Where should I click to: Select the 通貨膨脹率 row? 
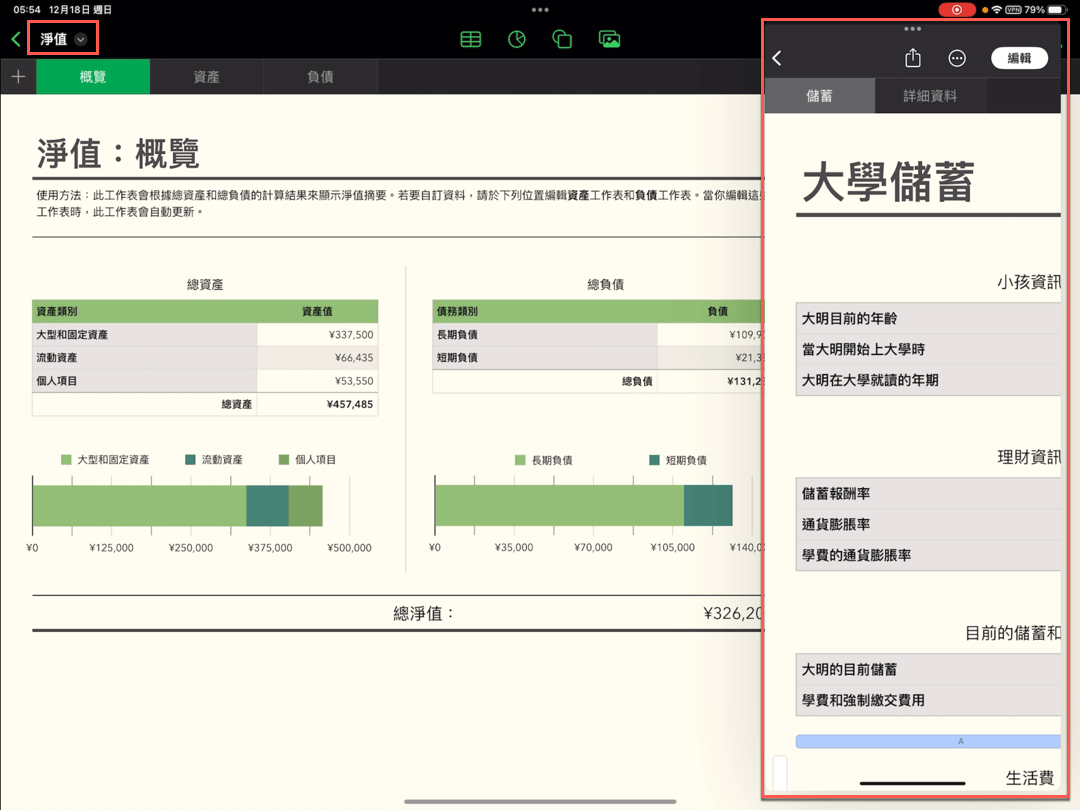pyautogui.click(x=928, y=525)
